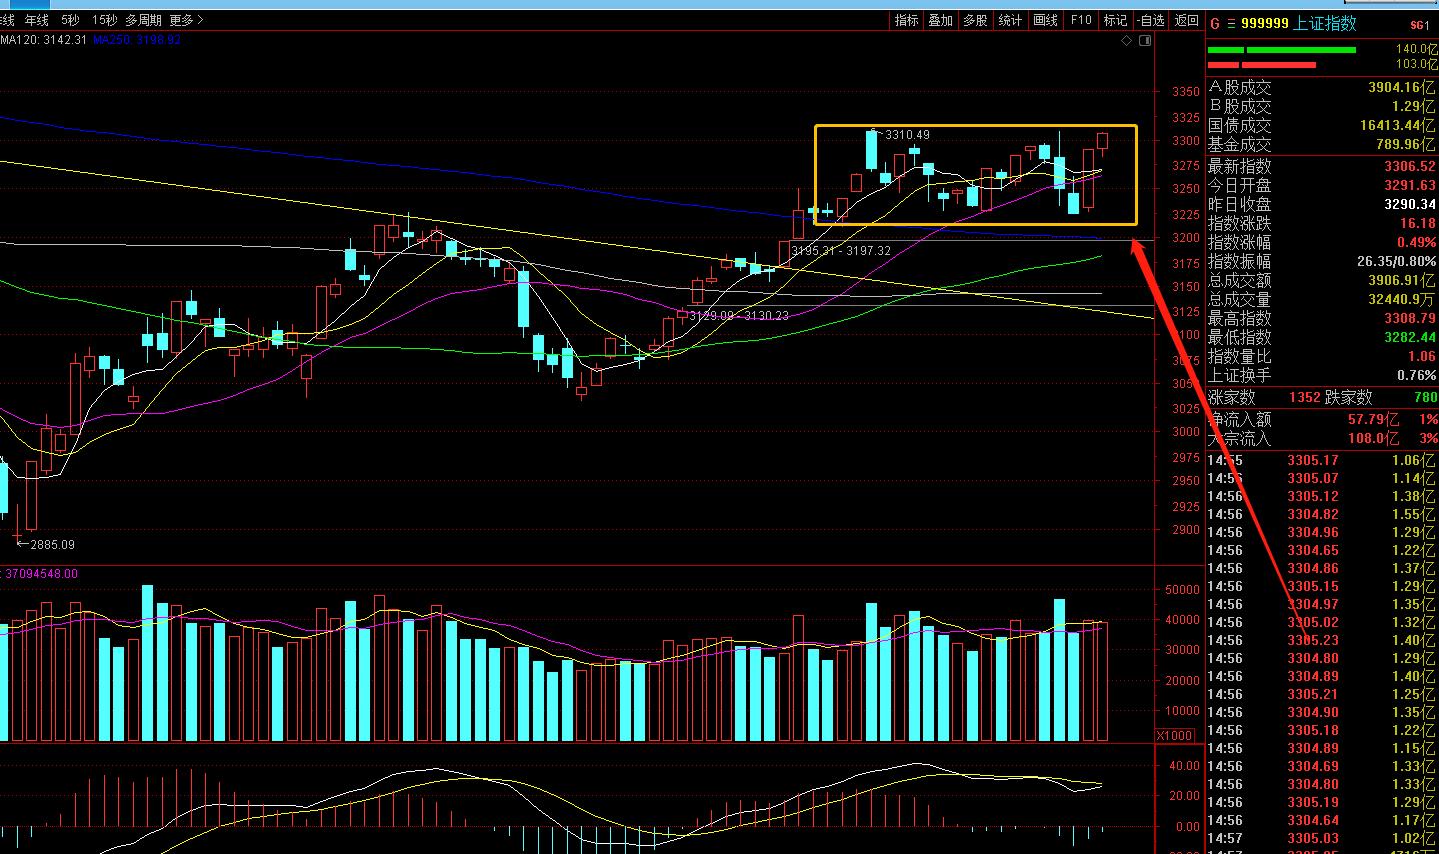This screenshot has width=1439, height=854.
Task: Activate the 画线 drawing tools
Action: coord(1045,20)
